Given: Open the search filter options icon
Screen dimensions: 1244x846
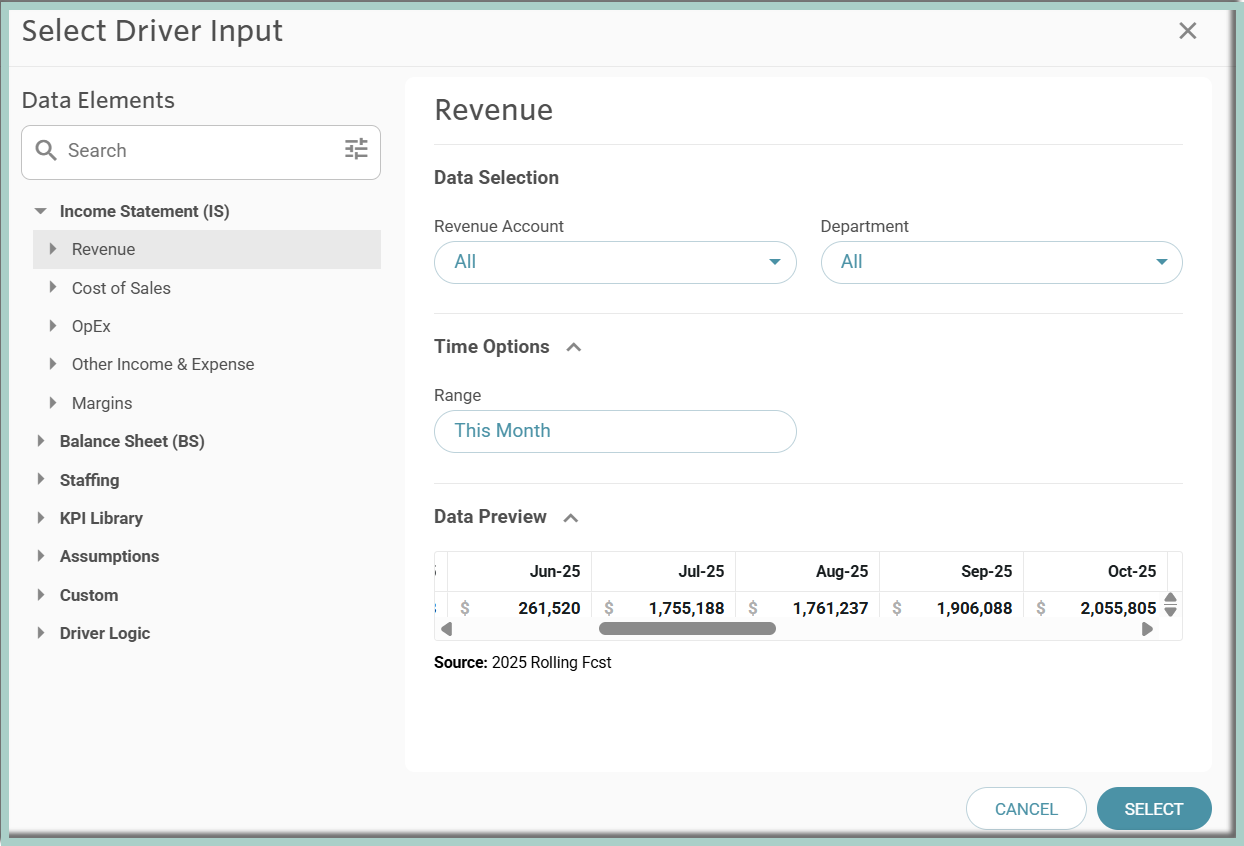Looking at the screenshot, I should (x=356, y=150).
